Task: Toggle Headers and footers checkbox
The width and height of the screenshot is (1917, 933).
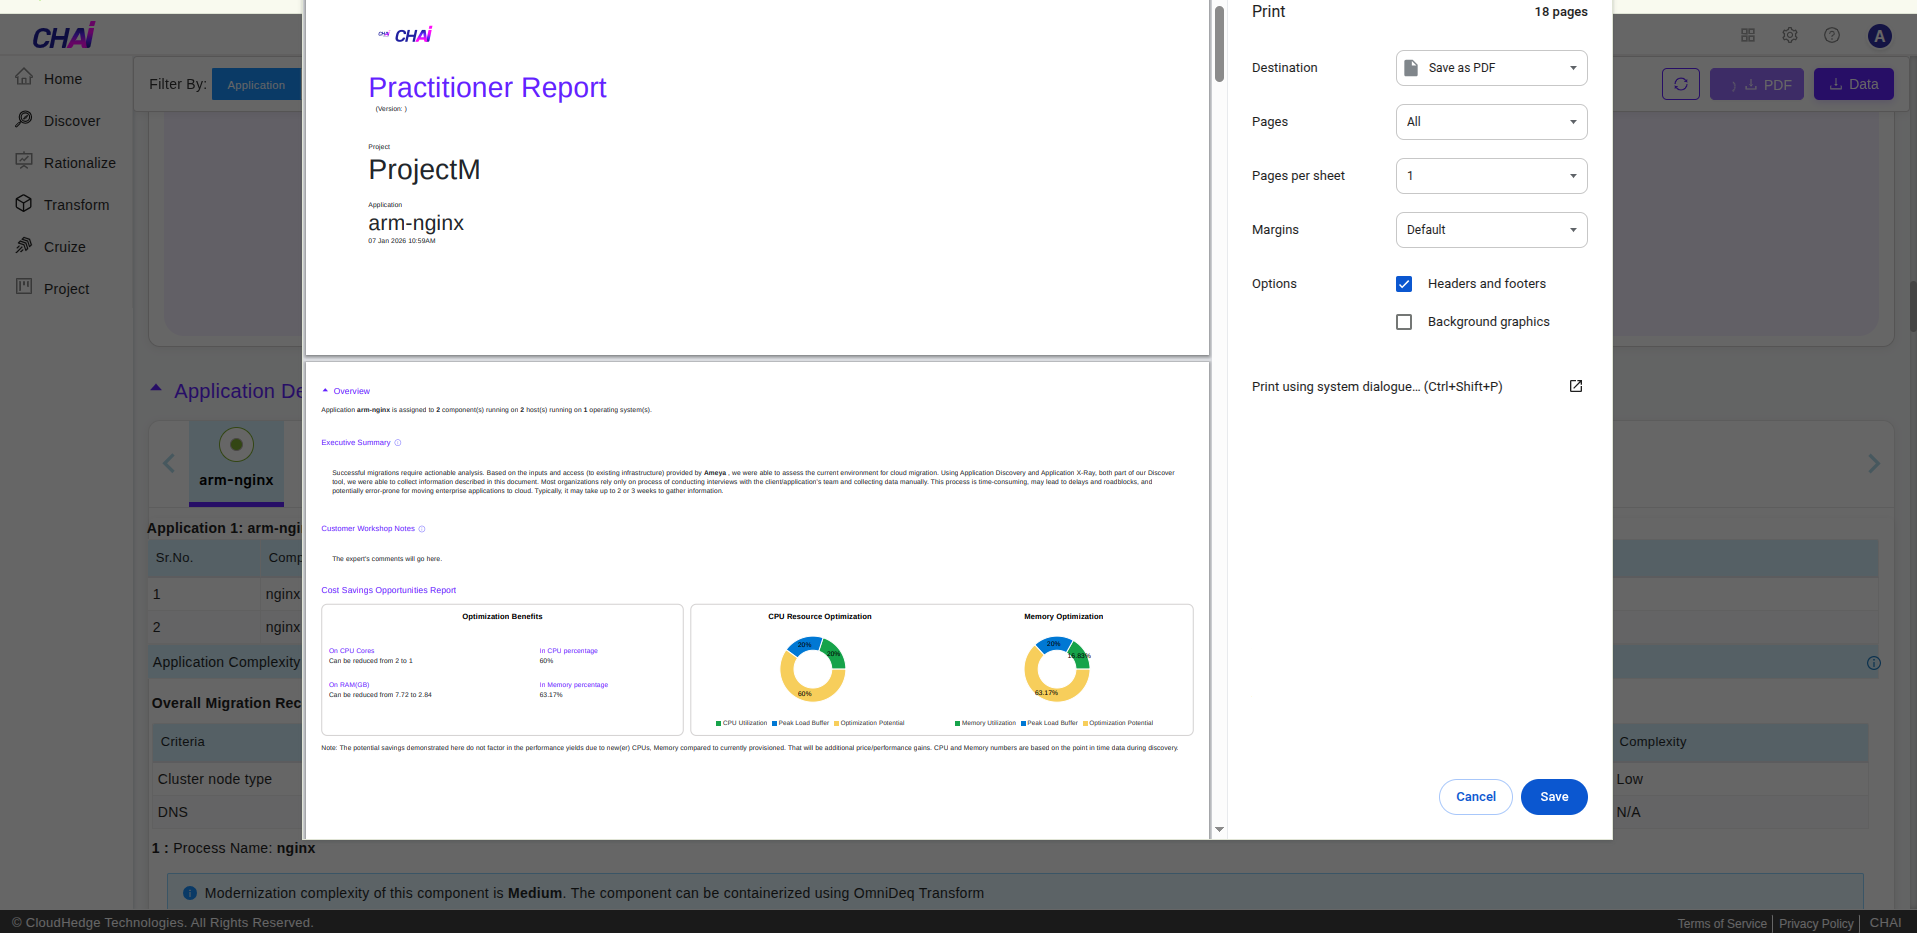Action: 1404,284
